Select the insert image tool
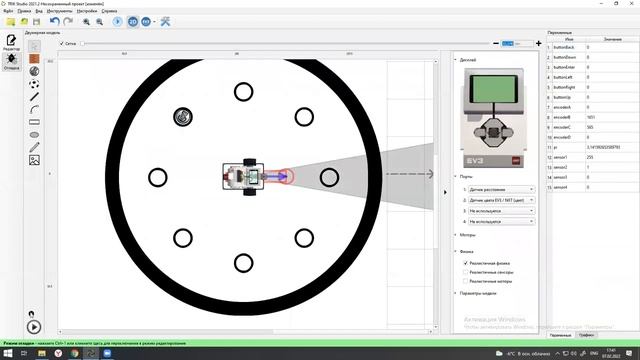Screen dimensions: 640x360 coord(34,160)
